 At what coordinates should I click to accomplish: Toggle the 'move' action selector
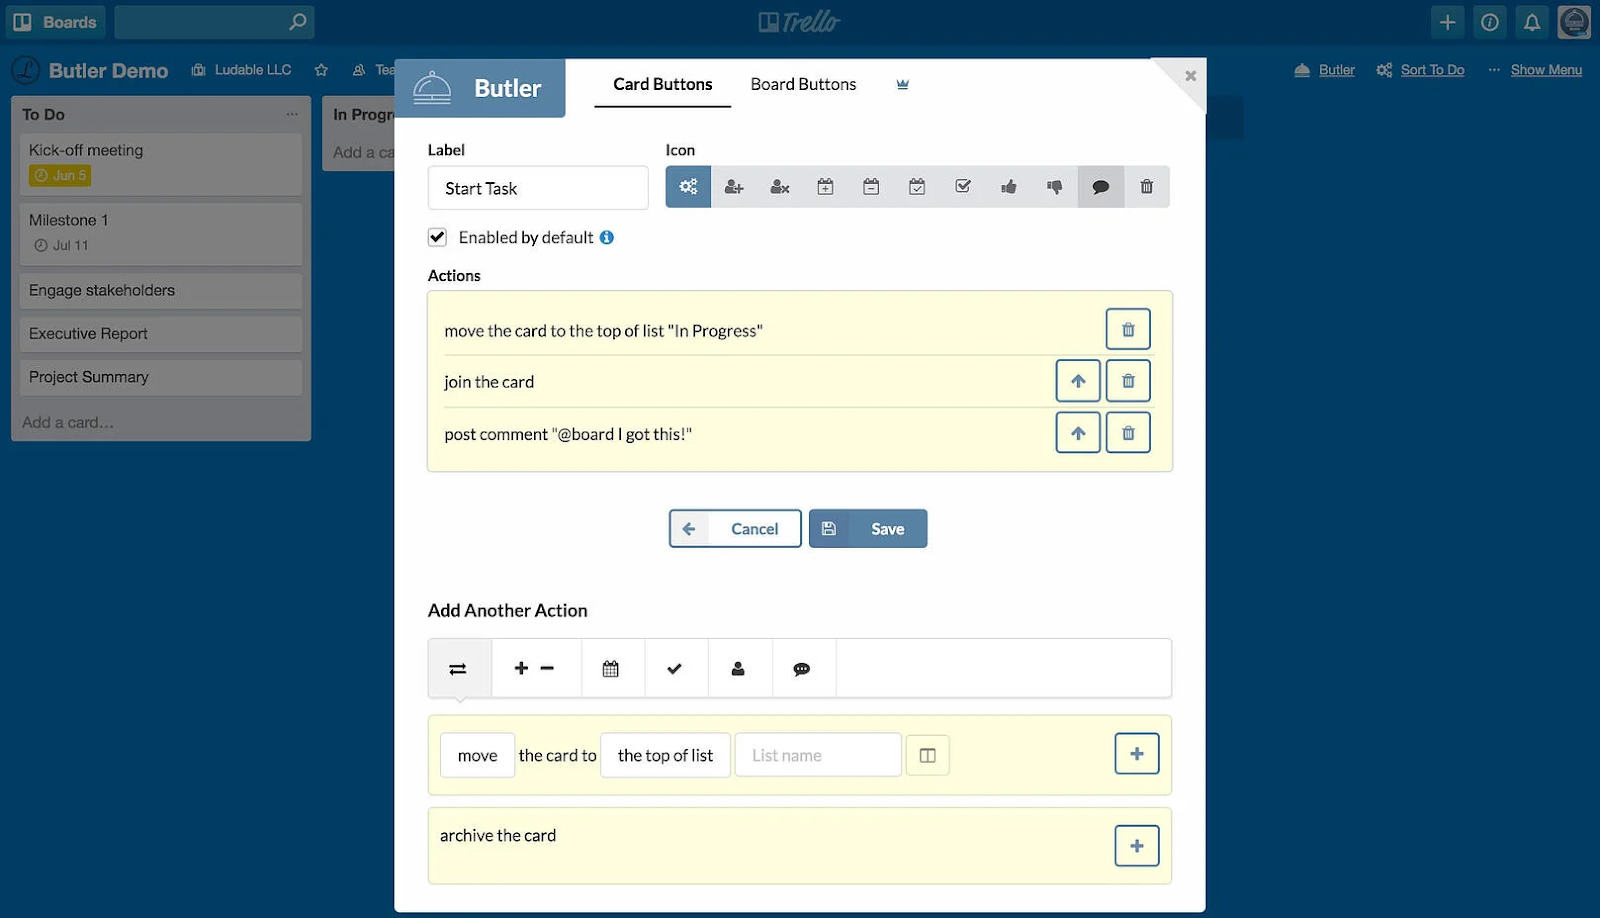click(x=478, y=755)
